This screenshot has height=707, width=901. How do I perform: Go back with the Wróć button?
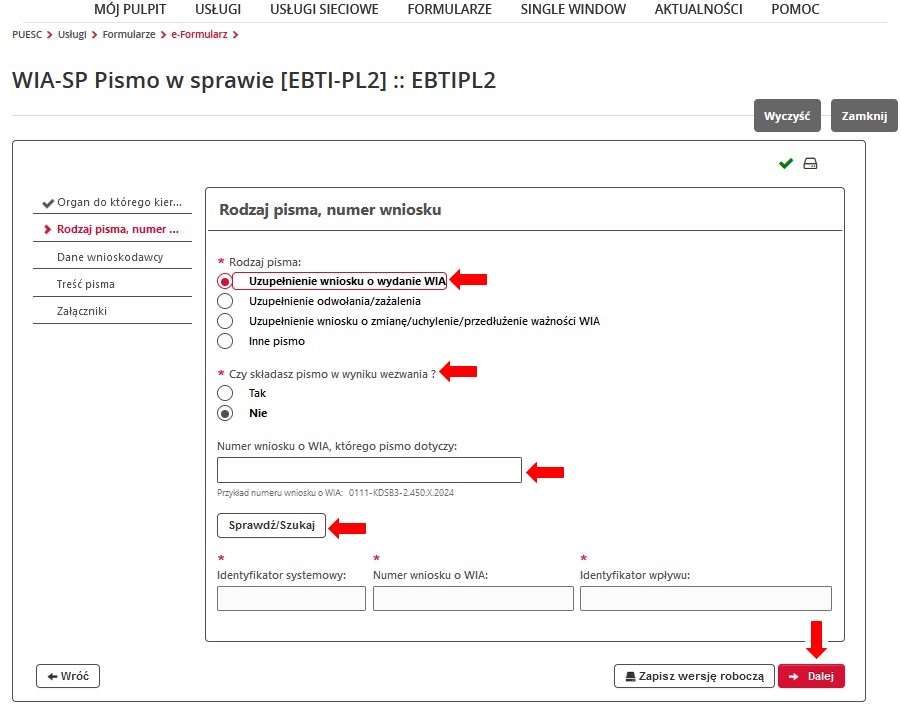68,676
